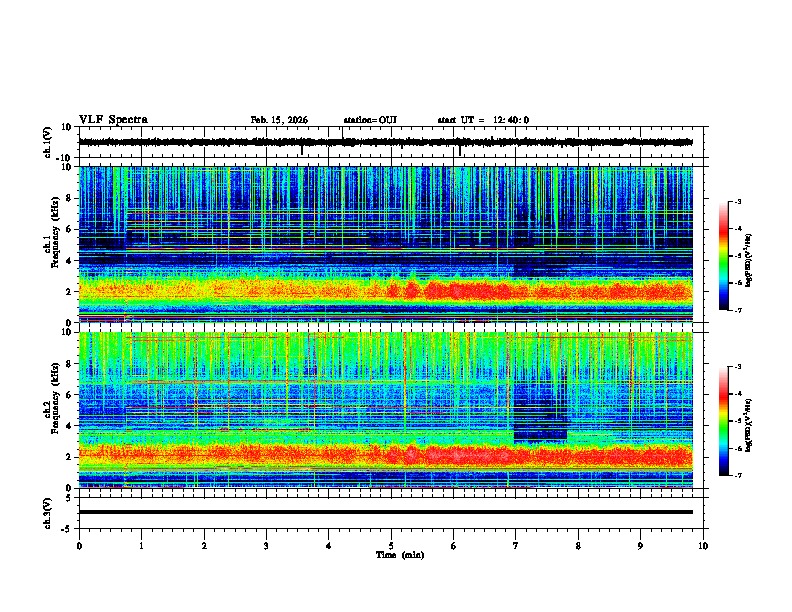Click the time axis tick label "8"
This screenshot has width=792, height=612.
pos(578,546)
